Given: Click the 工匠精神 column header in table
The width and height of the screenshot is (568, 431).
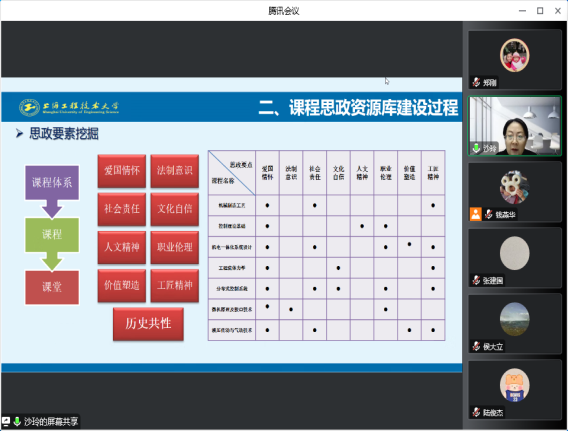Looking at the screenshot, I should click(x=433, y=173).
